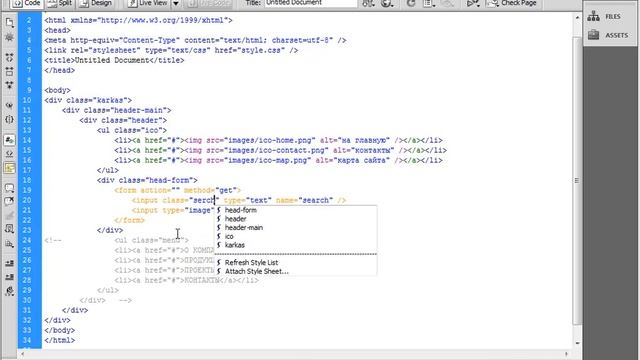Indent code icon

(x=9, y=263)
